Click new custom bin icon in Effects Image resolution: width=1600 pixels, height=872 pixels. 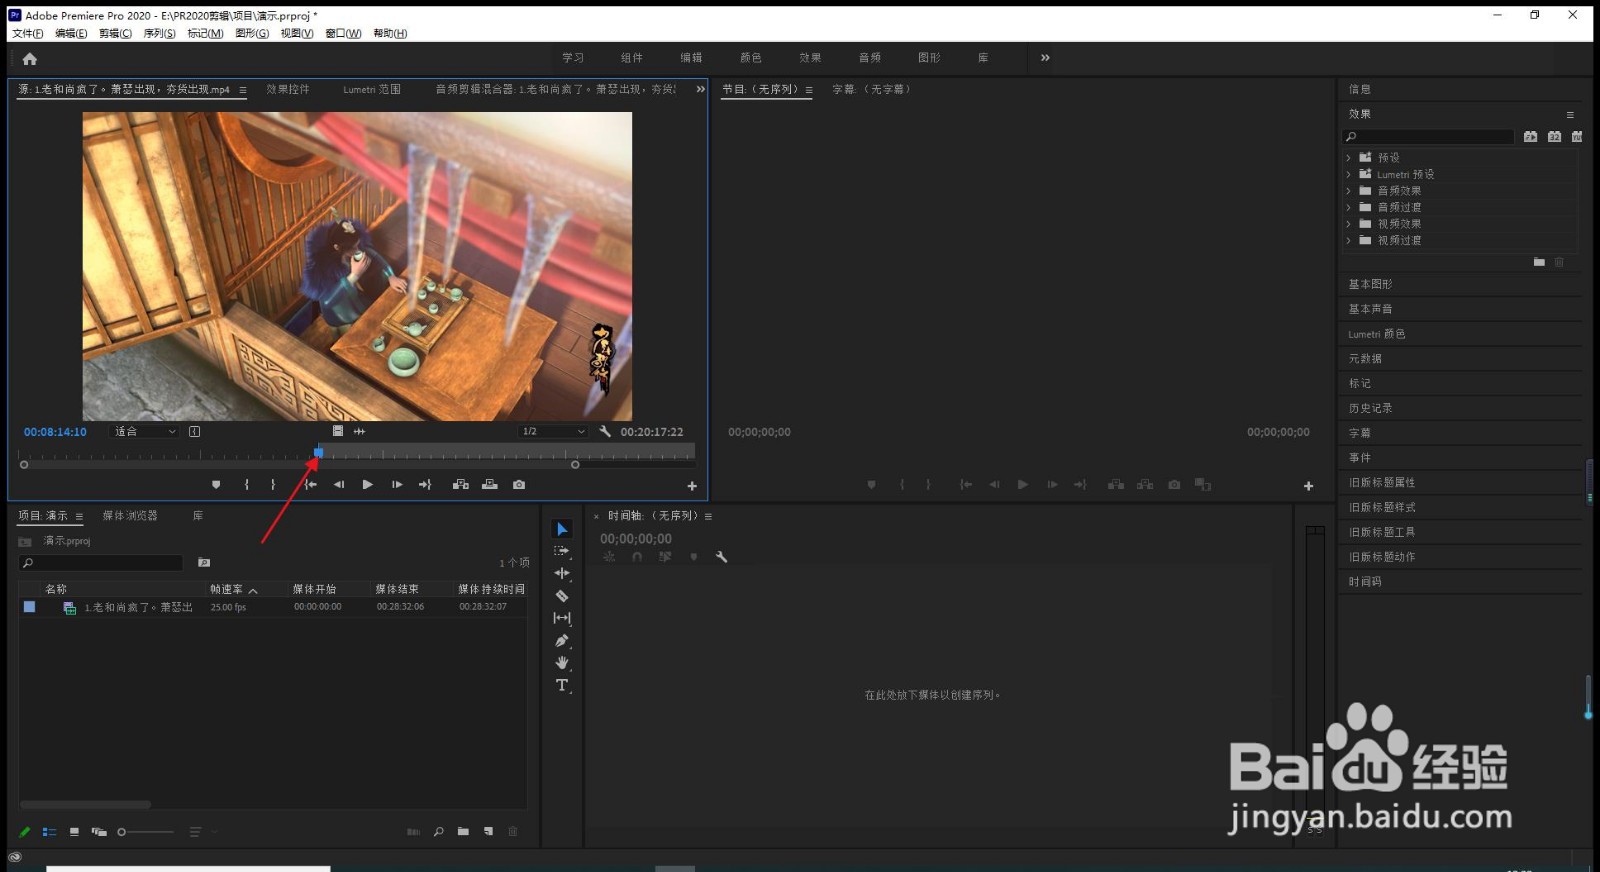(1539, 262)
